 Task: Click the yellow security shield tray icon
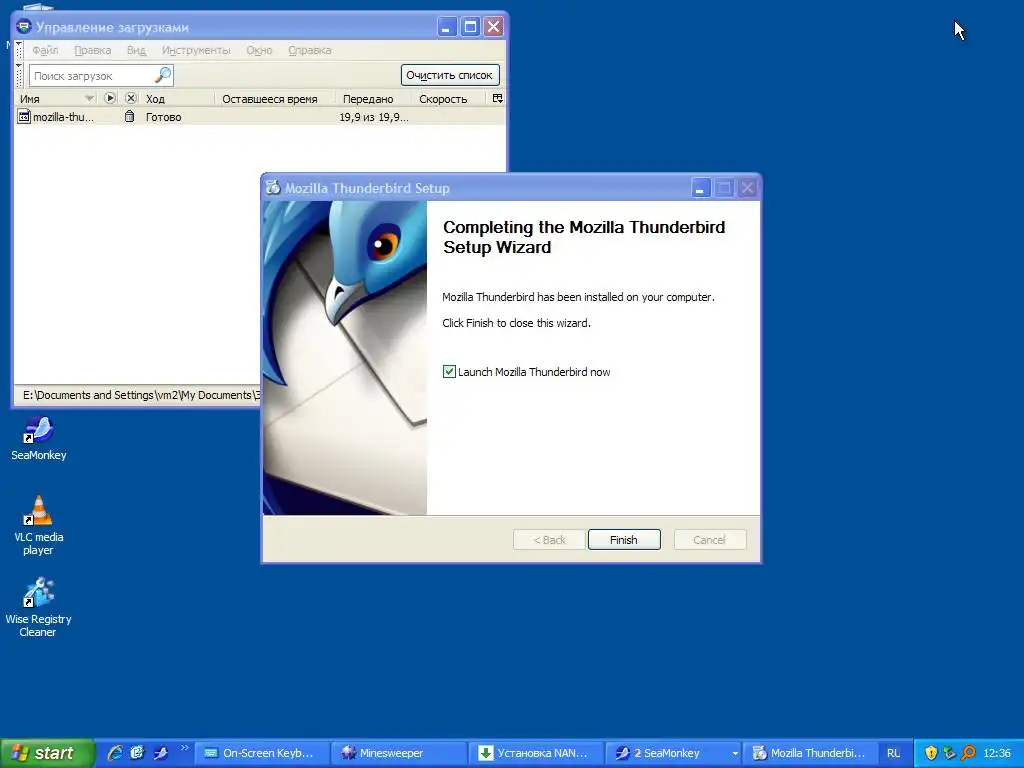931,753
